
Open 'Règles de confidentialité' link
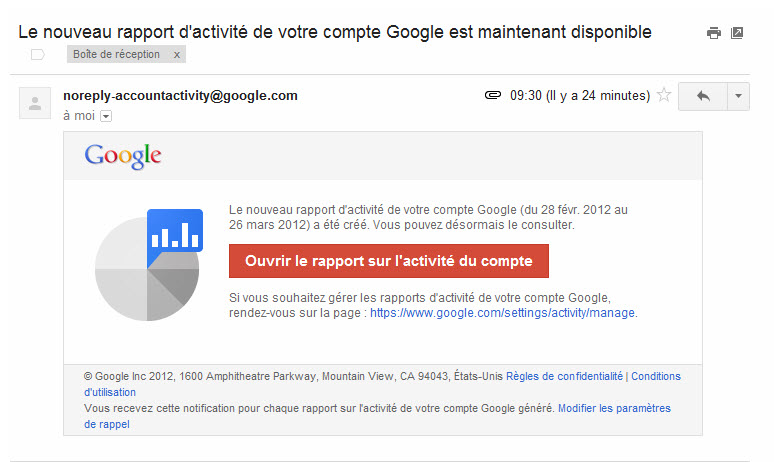point(564,377)
